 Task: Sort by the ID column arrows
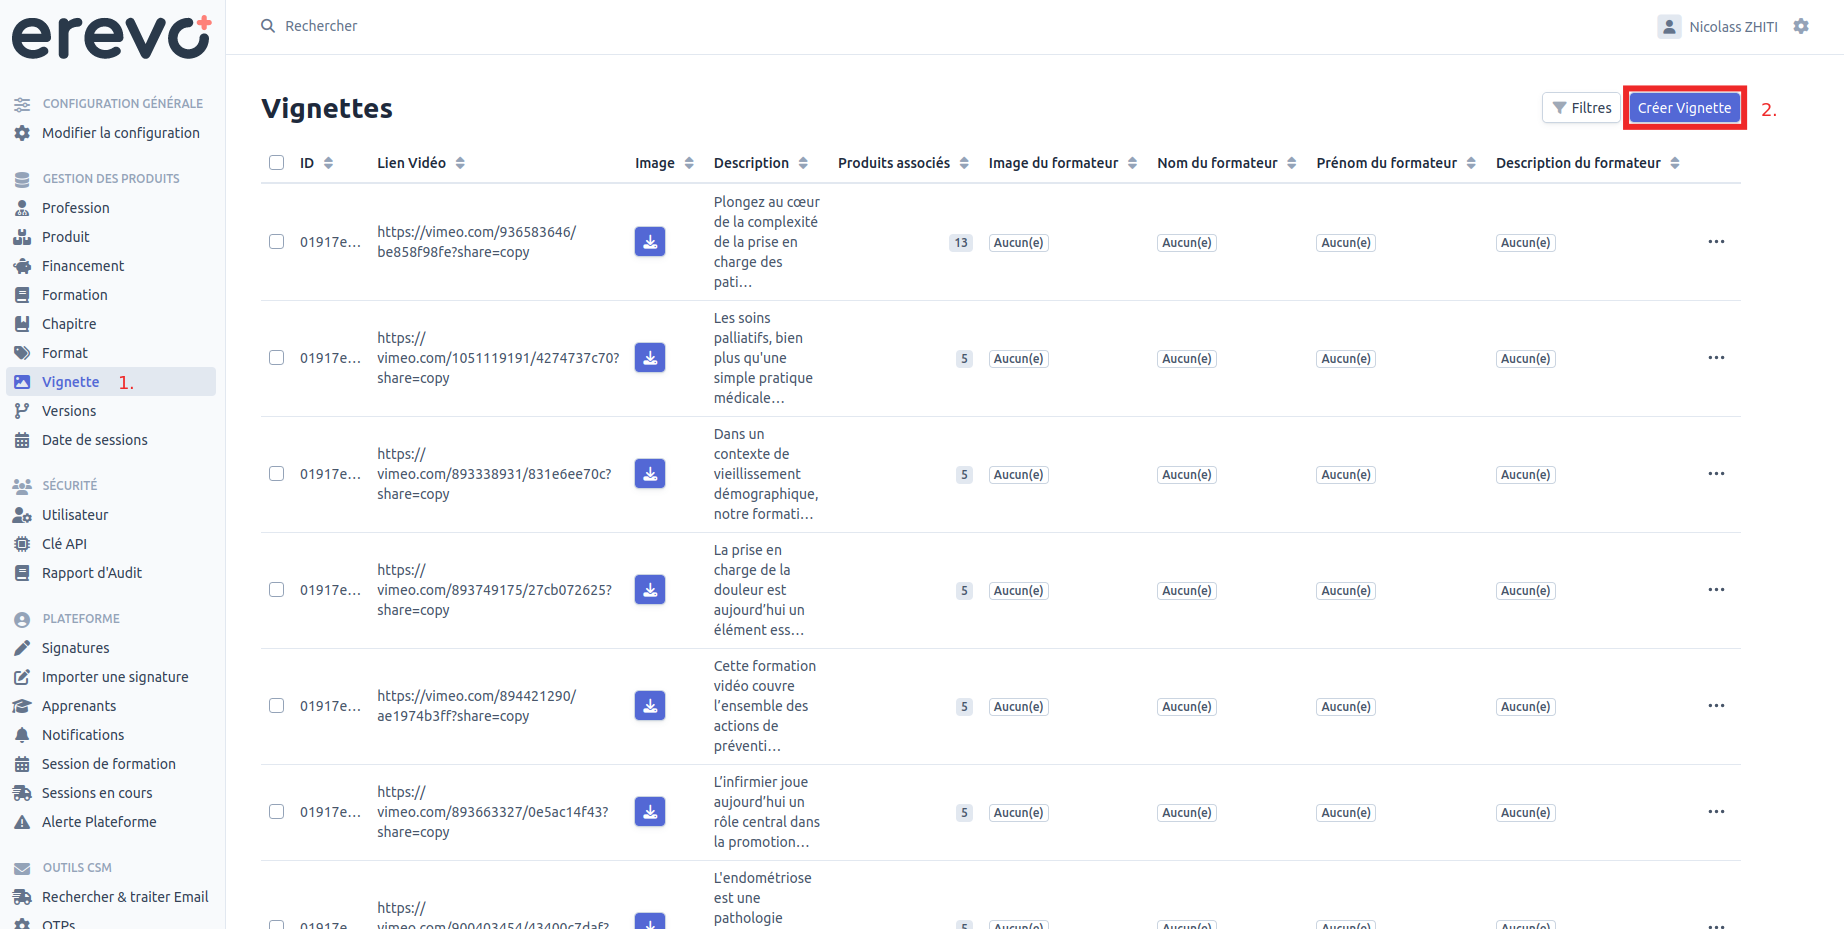(328, 163)
